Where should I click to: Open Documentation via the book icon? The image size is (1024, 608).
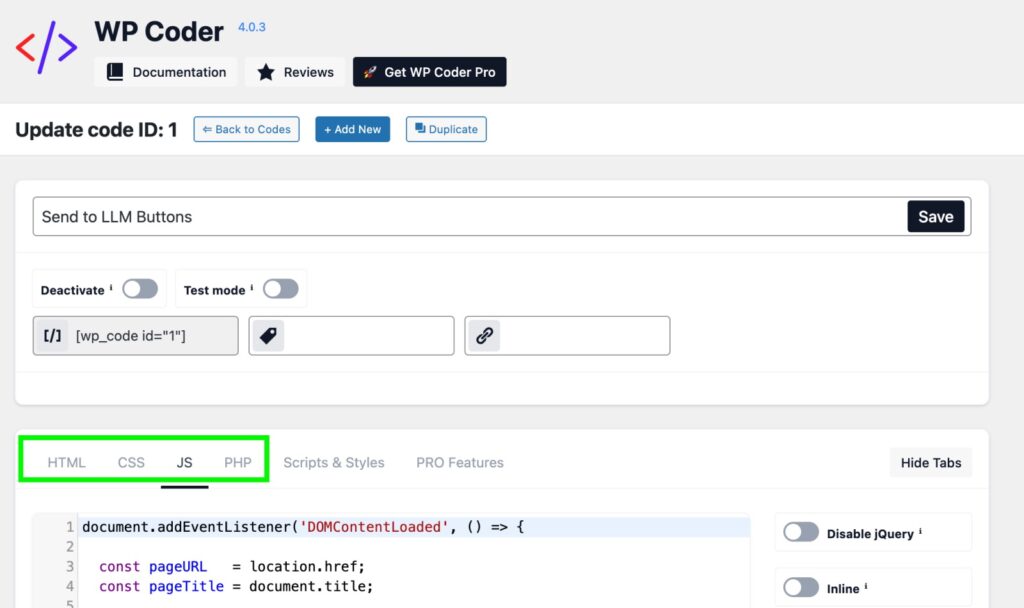115,72
